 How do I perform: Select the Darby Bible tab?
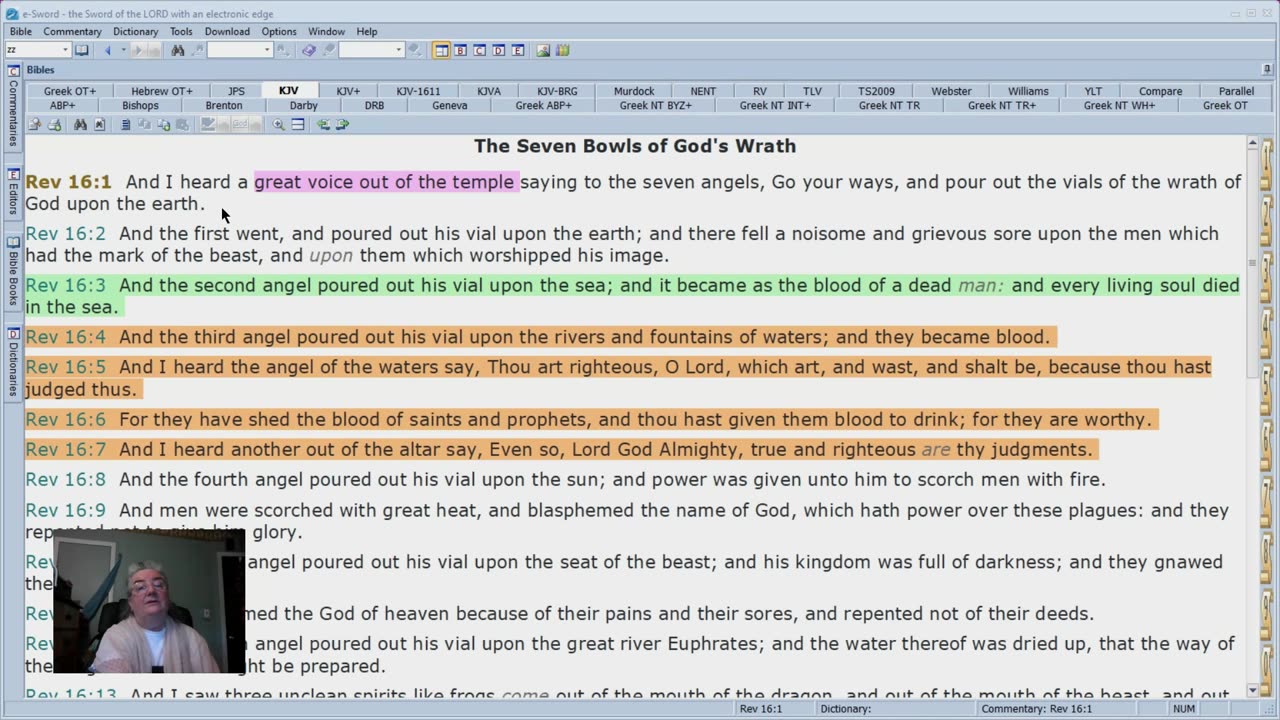click(303, 105)
